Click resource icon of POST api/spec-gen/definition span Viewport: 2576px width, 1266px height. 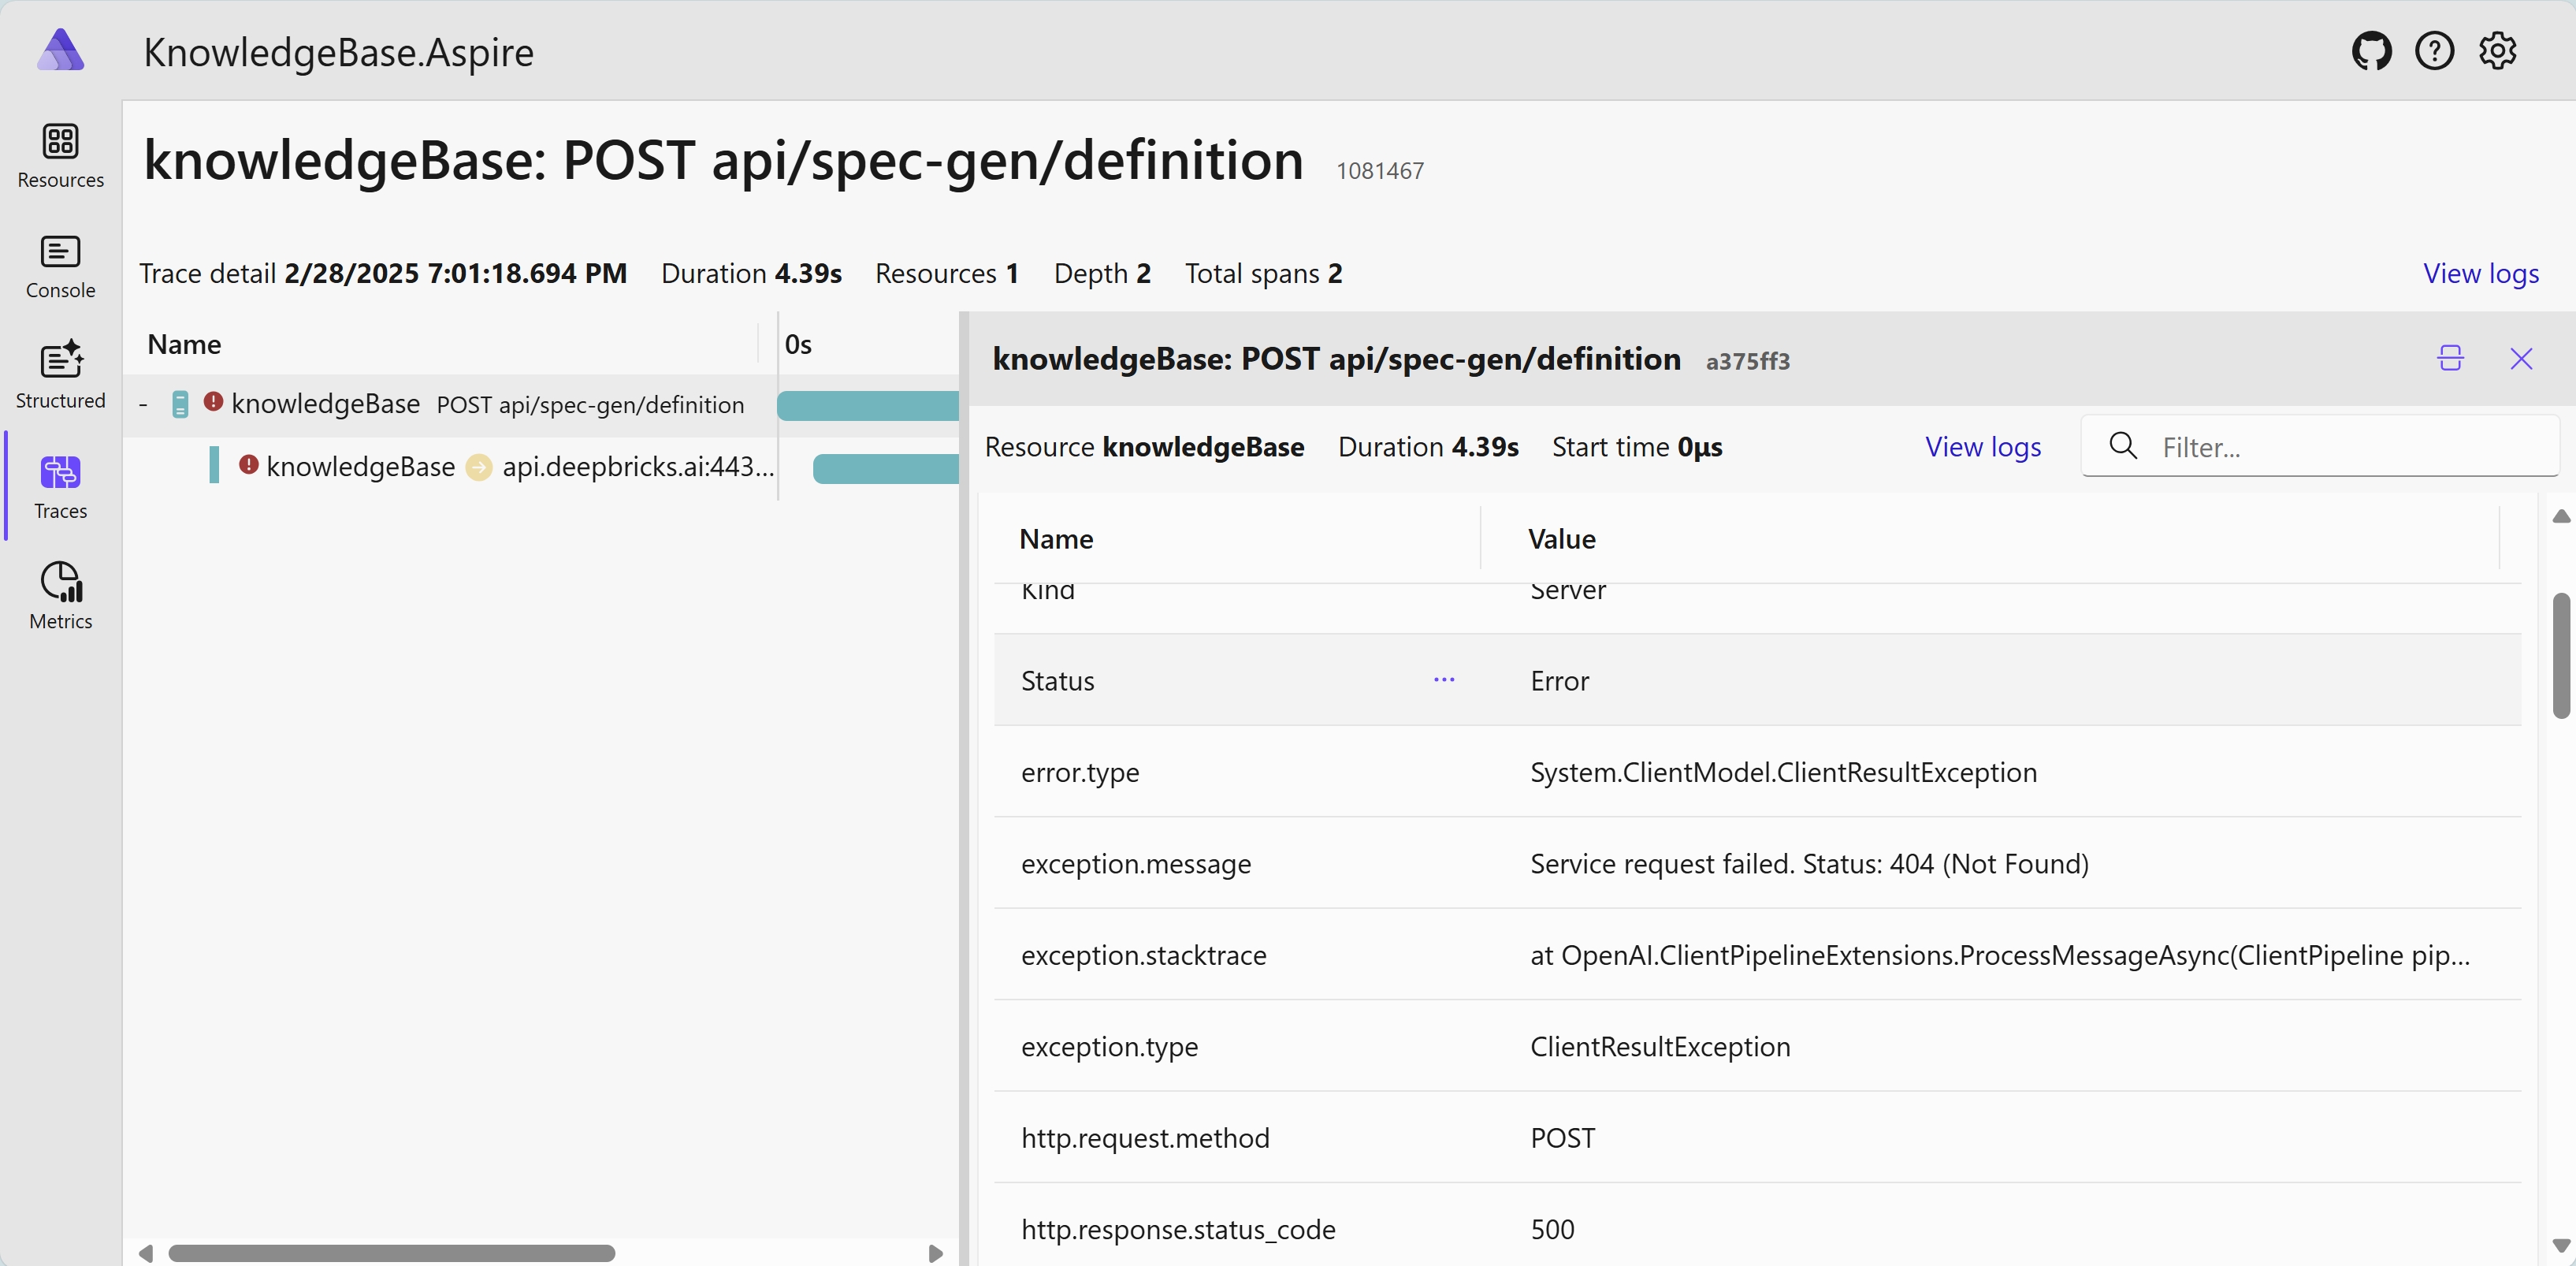click(180, 404)
